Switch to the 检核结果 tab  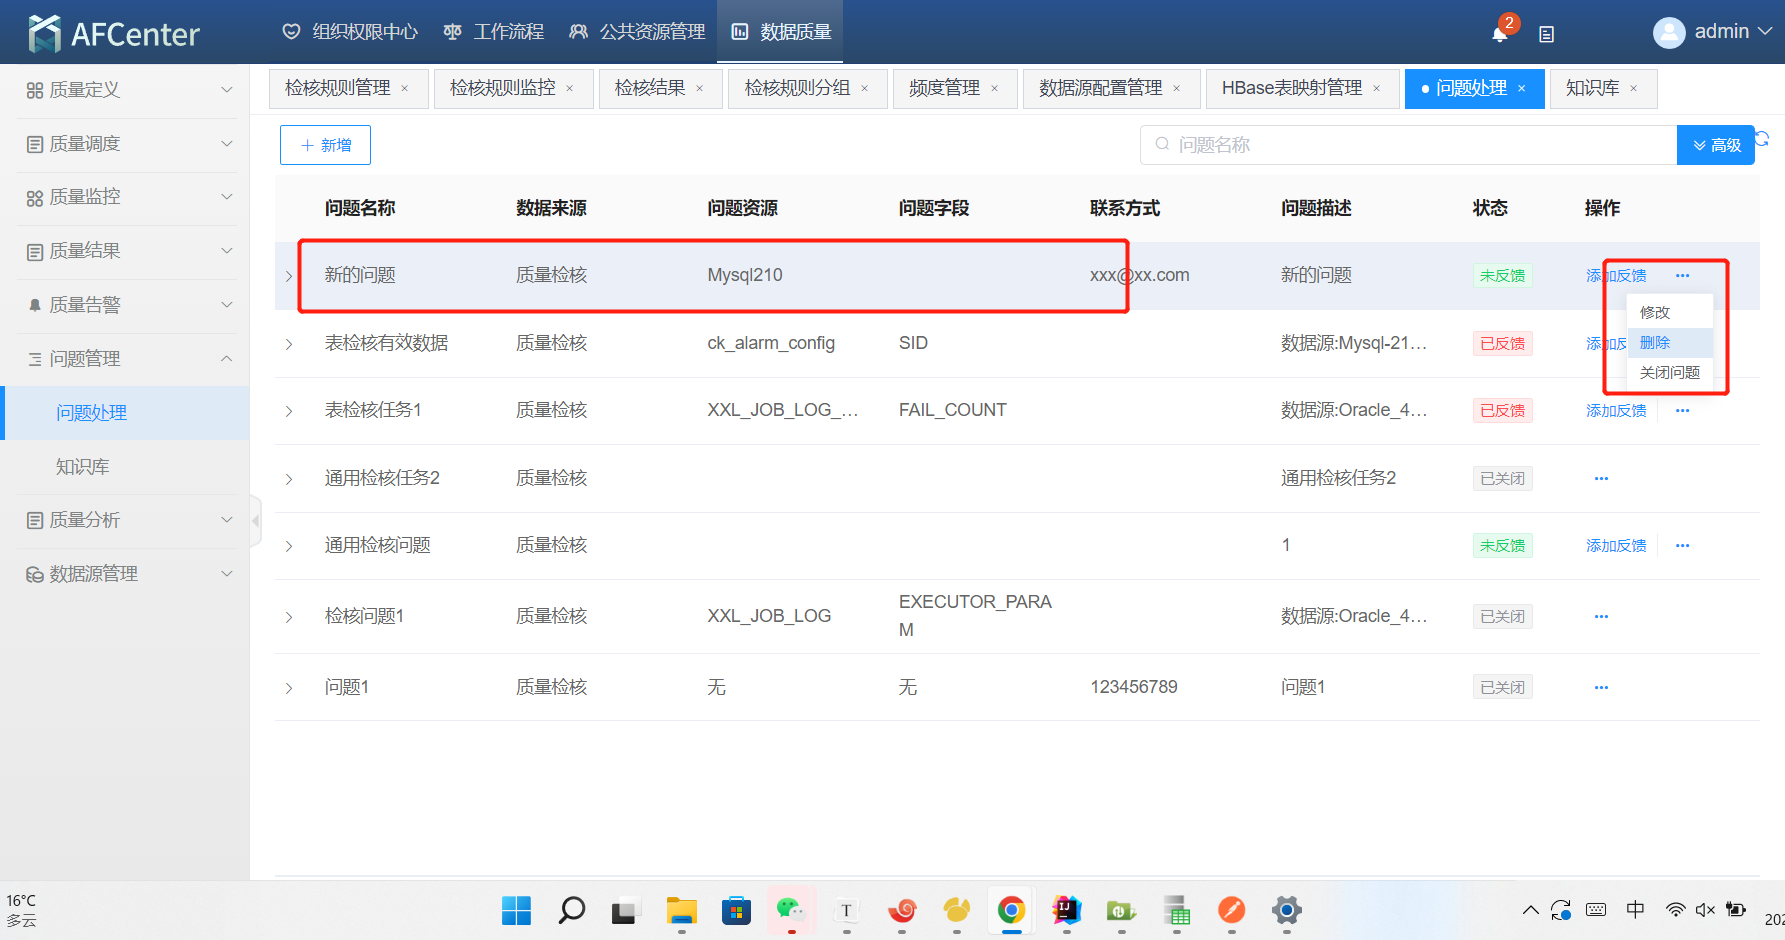tap(650, 88)
